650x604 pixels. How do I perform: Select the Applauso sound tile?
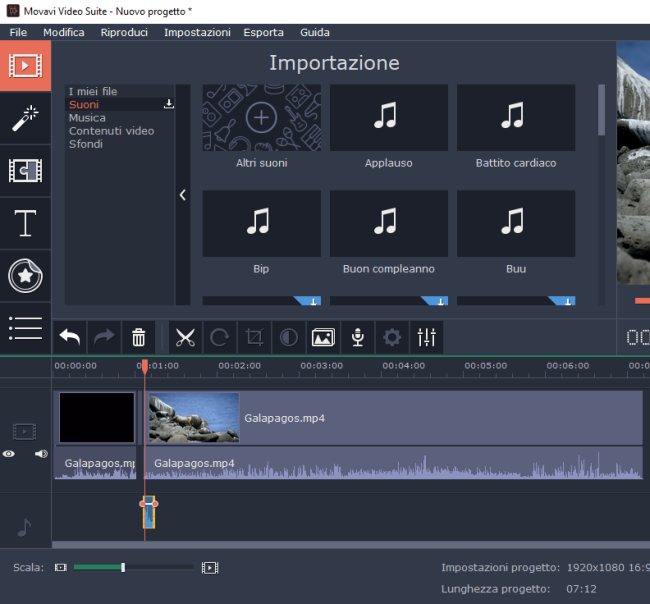point(389,118)
